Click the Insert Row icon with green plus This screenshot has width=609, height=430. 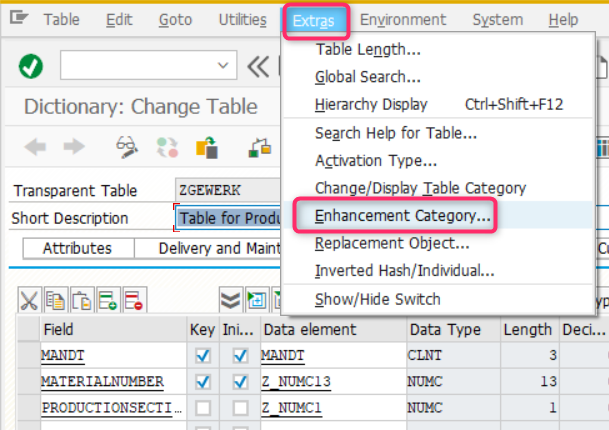pyautogui.click(x=107, y=299)
